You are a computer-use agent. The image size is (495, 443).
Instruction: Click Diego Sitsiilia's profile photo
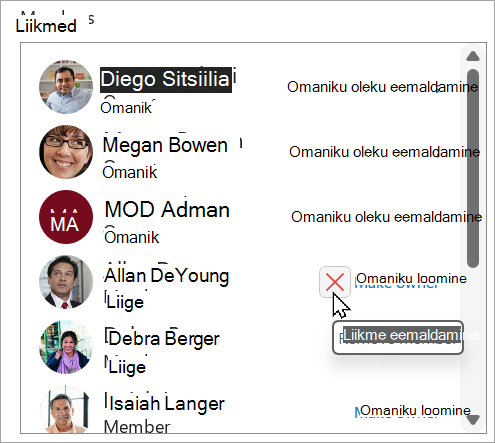click(x=66, y=87)
